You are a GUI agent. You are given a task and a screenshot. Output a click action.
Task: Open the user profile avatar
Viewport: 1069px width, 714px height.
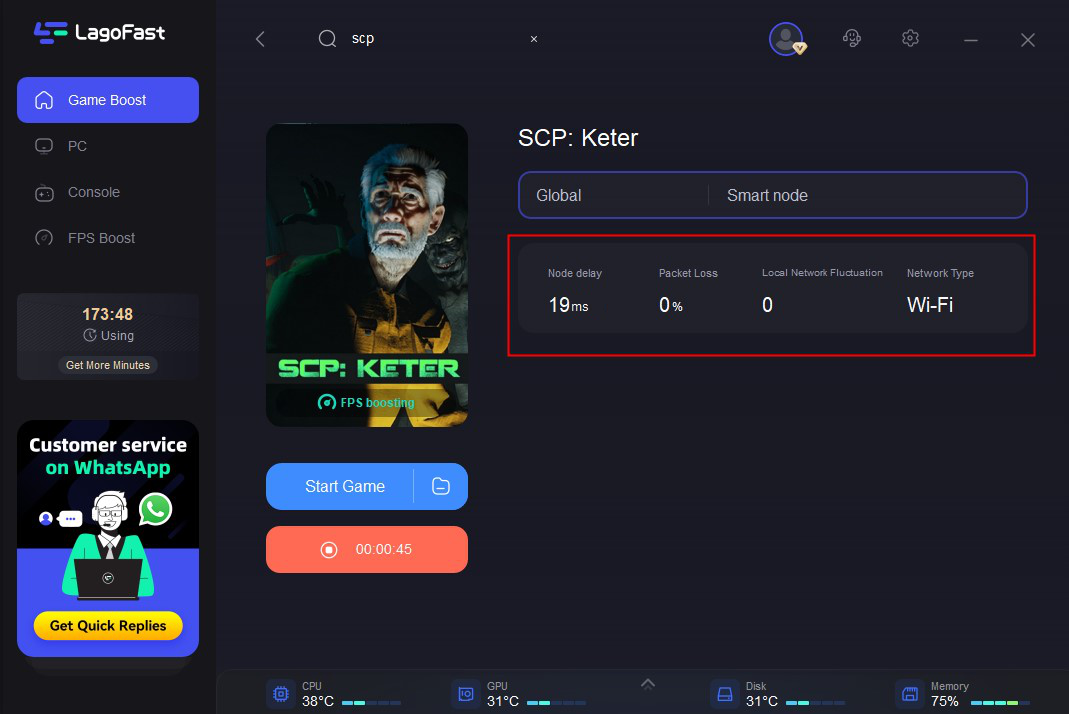787,39
